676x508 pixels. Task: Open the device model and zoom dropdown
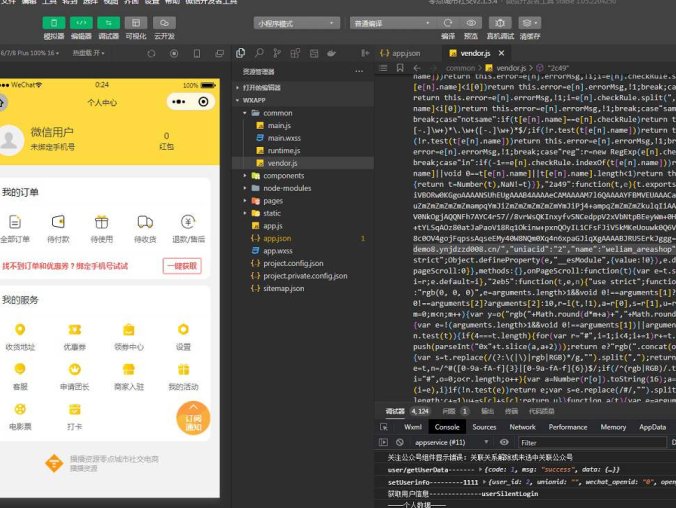pyautogui.click(x=29, y=53)
